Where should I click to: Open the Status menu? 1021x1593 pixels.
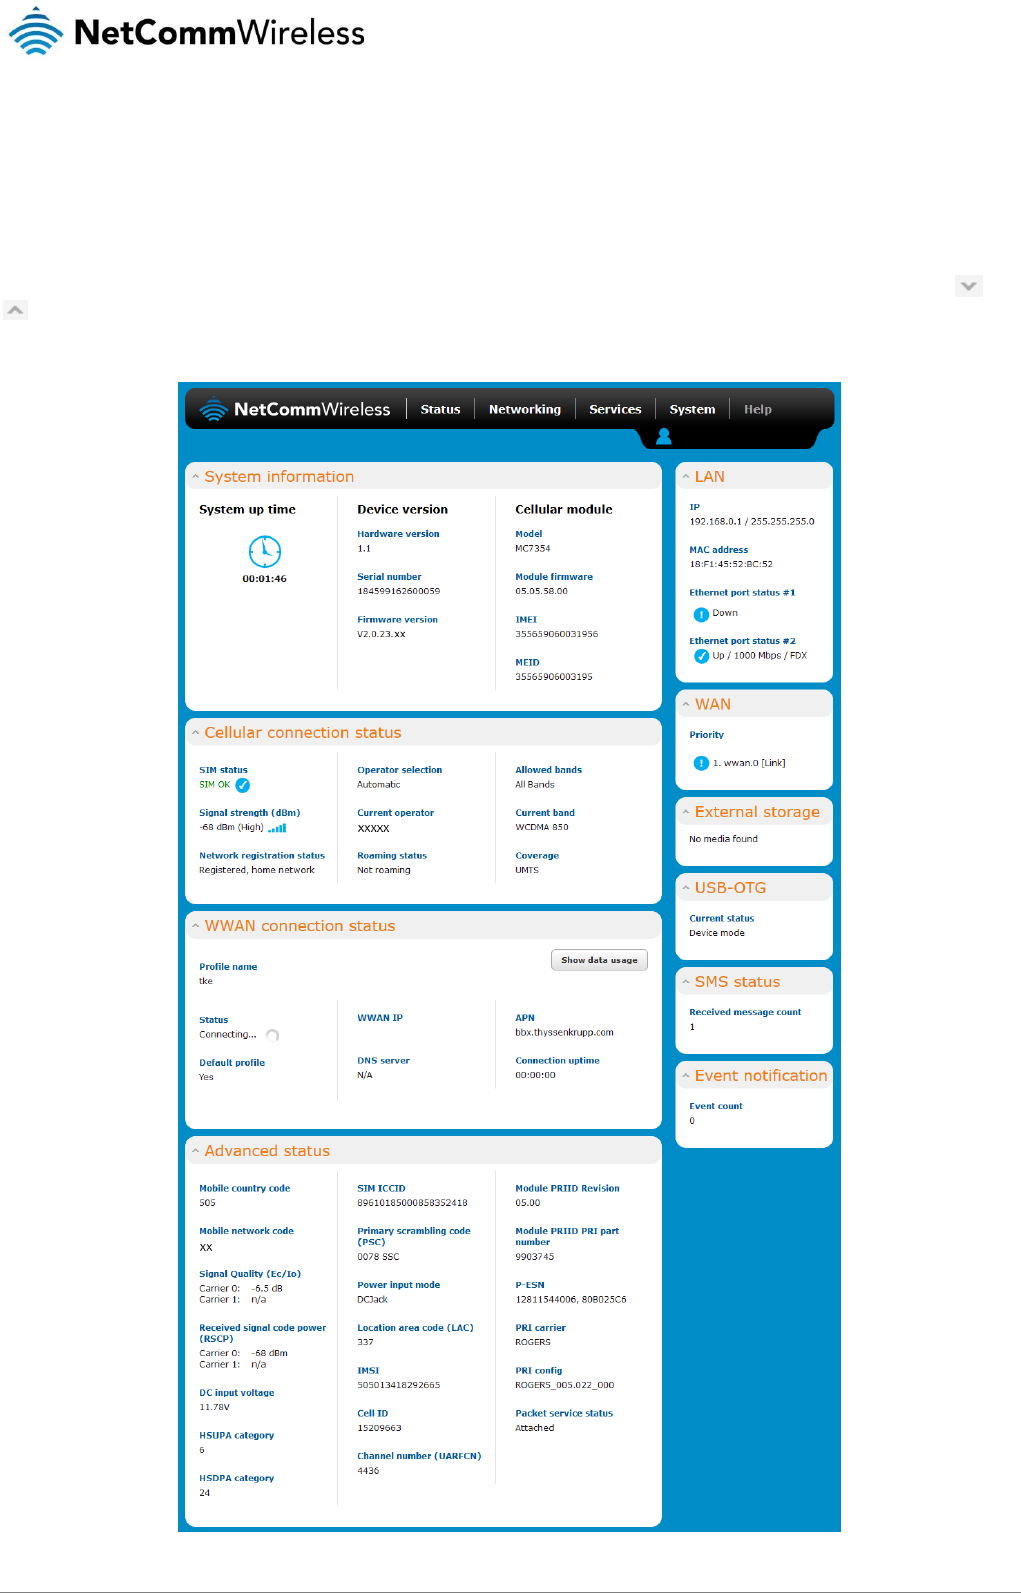(x=440, y=409)
